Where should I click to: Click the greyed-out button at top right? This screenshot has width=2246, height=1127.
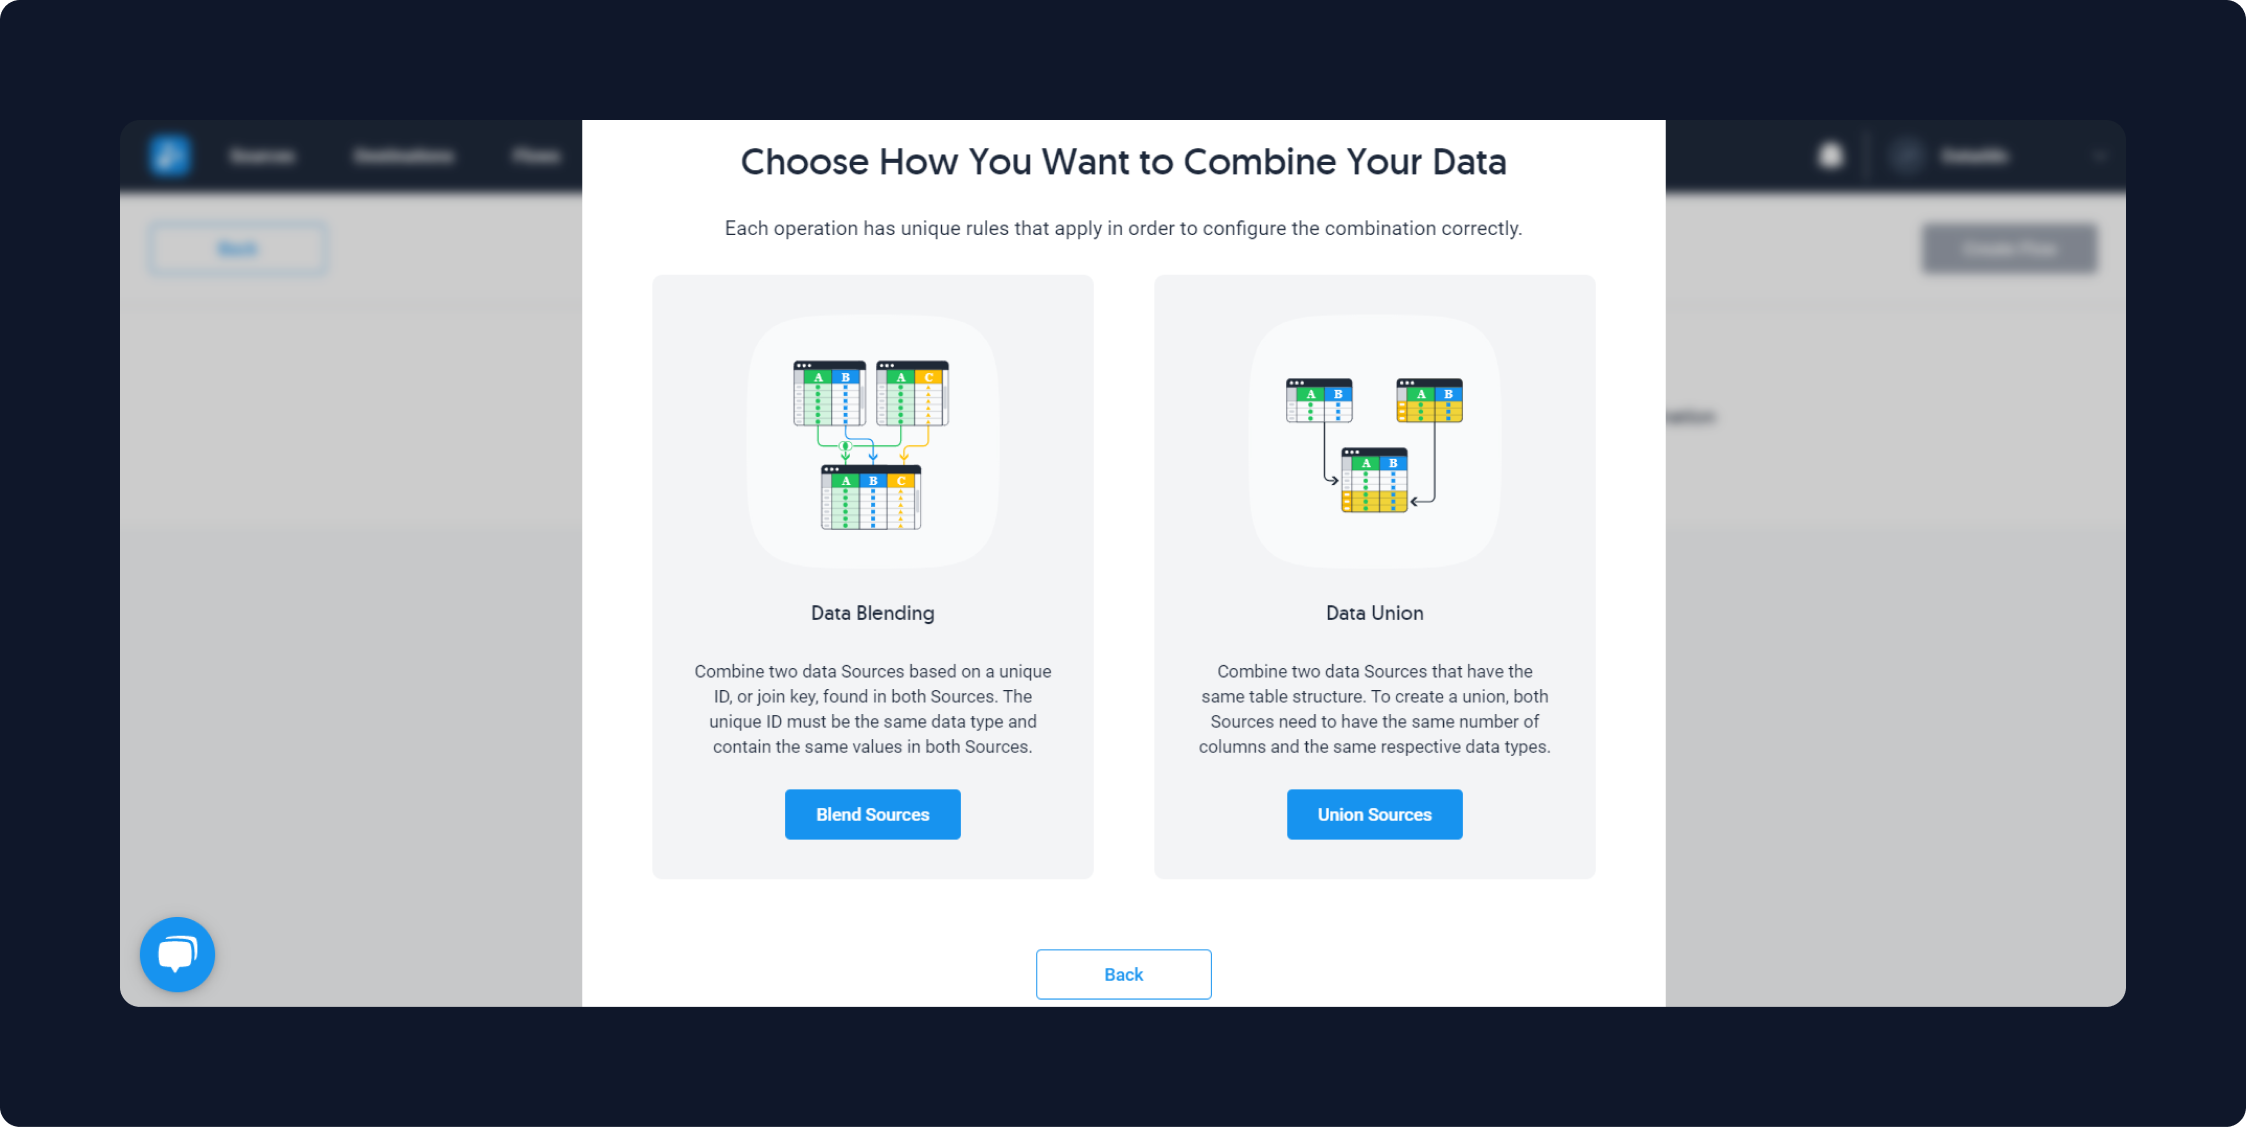click(2009, 248)
